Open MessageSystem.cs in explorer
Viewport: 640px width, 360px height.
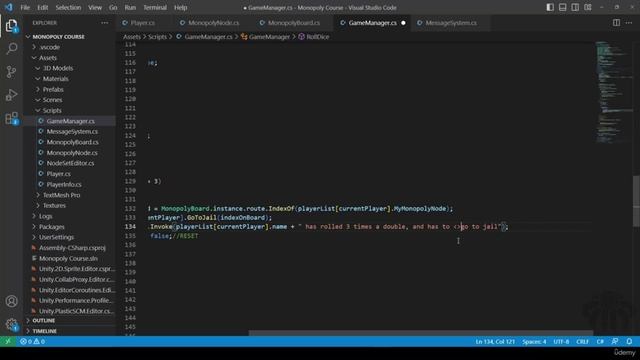pyautogui.click(x=72, y=131)
